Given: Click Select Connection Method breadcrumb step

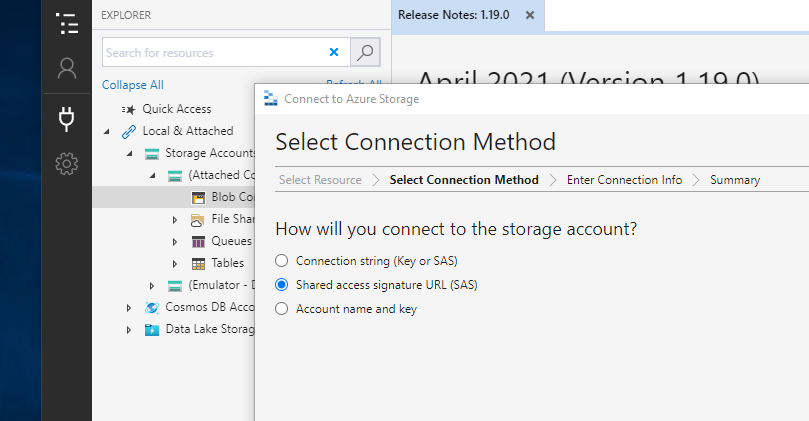Looking at the screenshot, I should (x=464, y=180).
